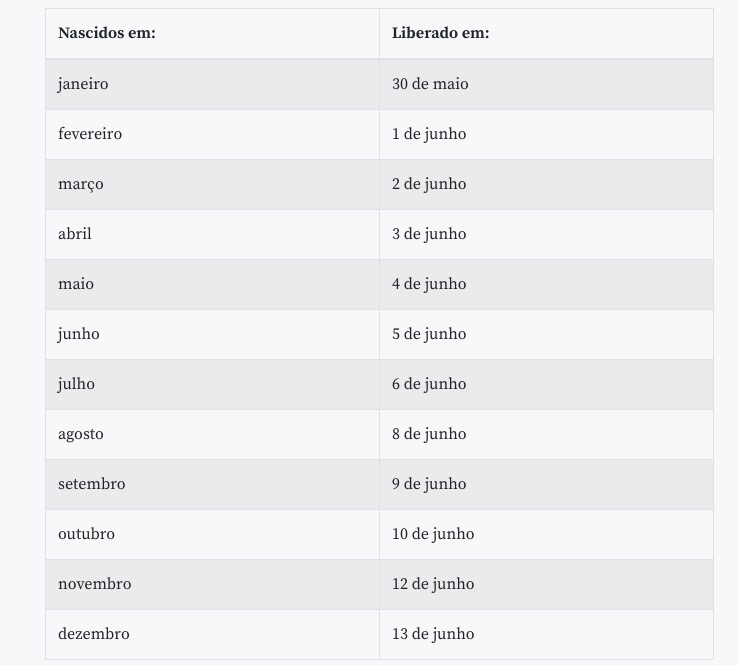This screenshot has height=665, width=739.
Task: Click the "1 de junho" date cell
Action: 429,134
